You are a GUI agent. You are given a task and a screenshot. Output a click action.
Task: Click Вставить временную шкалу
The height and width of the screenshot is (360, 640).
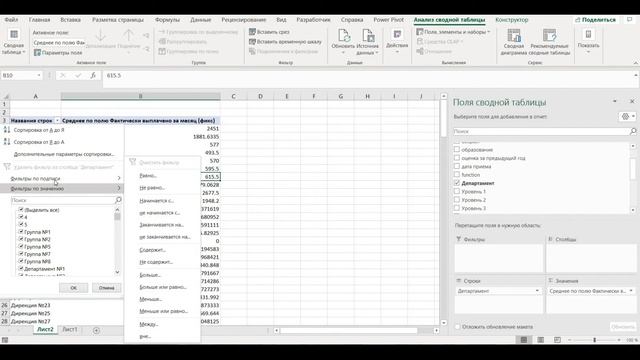tap(285, 42)
